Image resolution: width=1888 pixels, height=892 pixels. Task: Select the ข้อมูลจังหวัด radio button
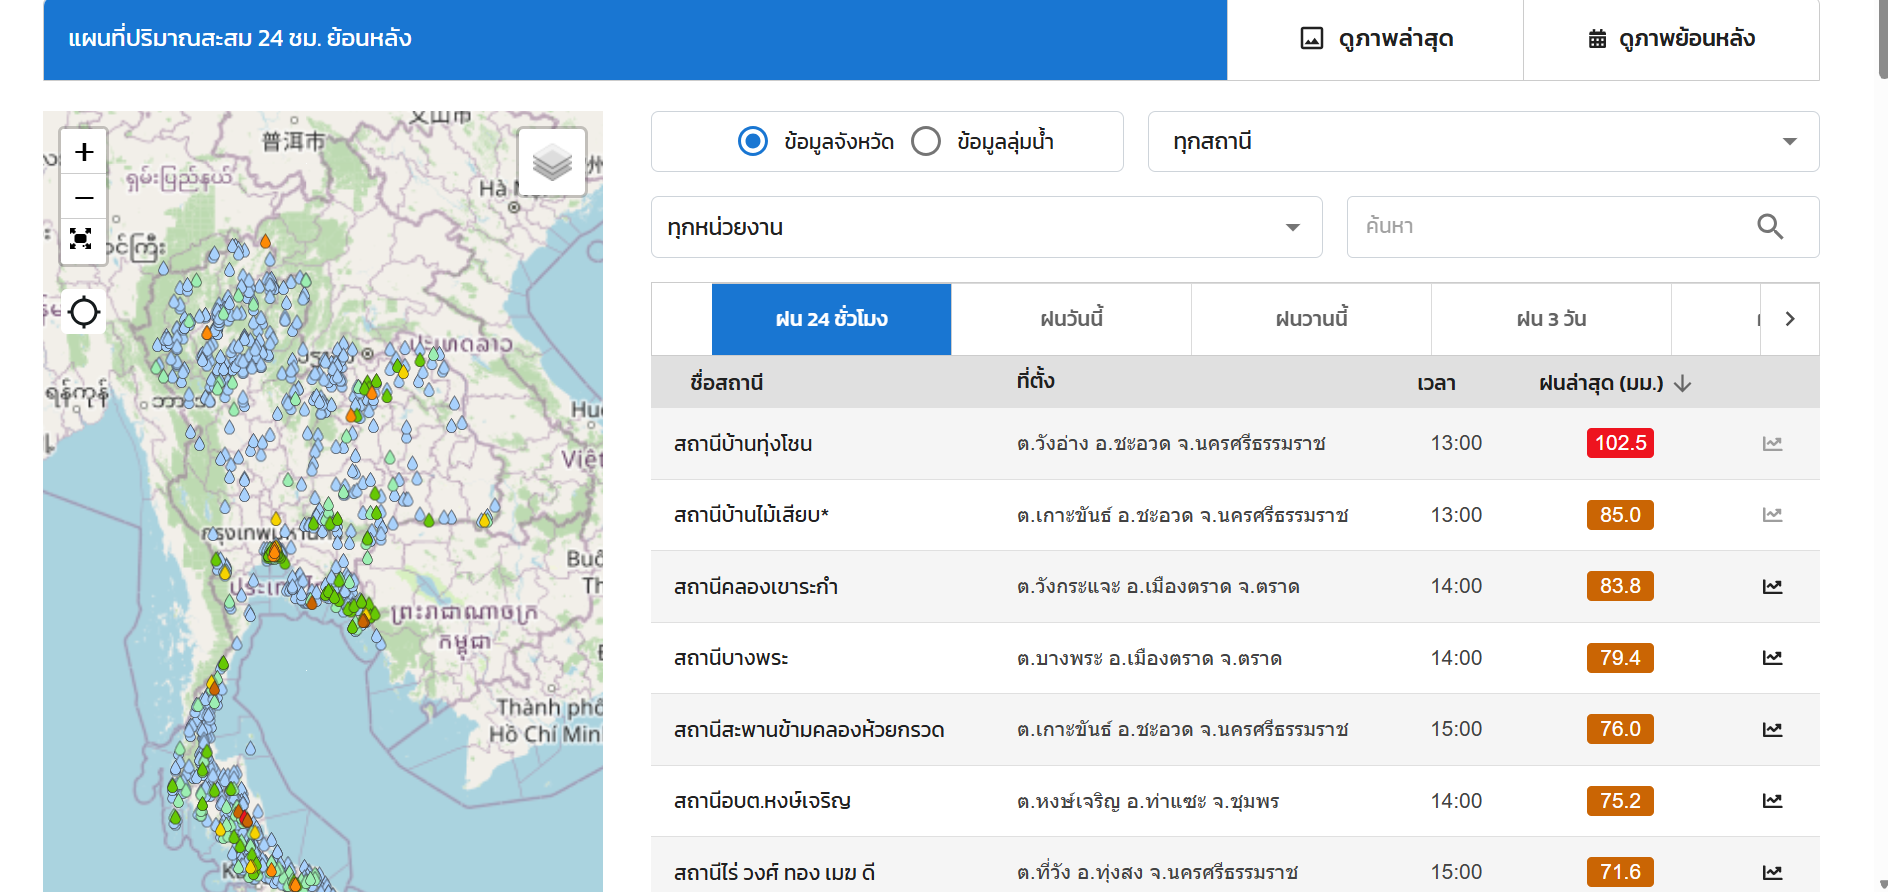coord(753,142)
